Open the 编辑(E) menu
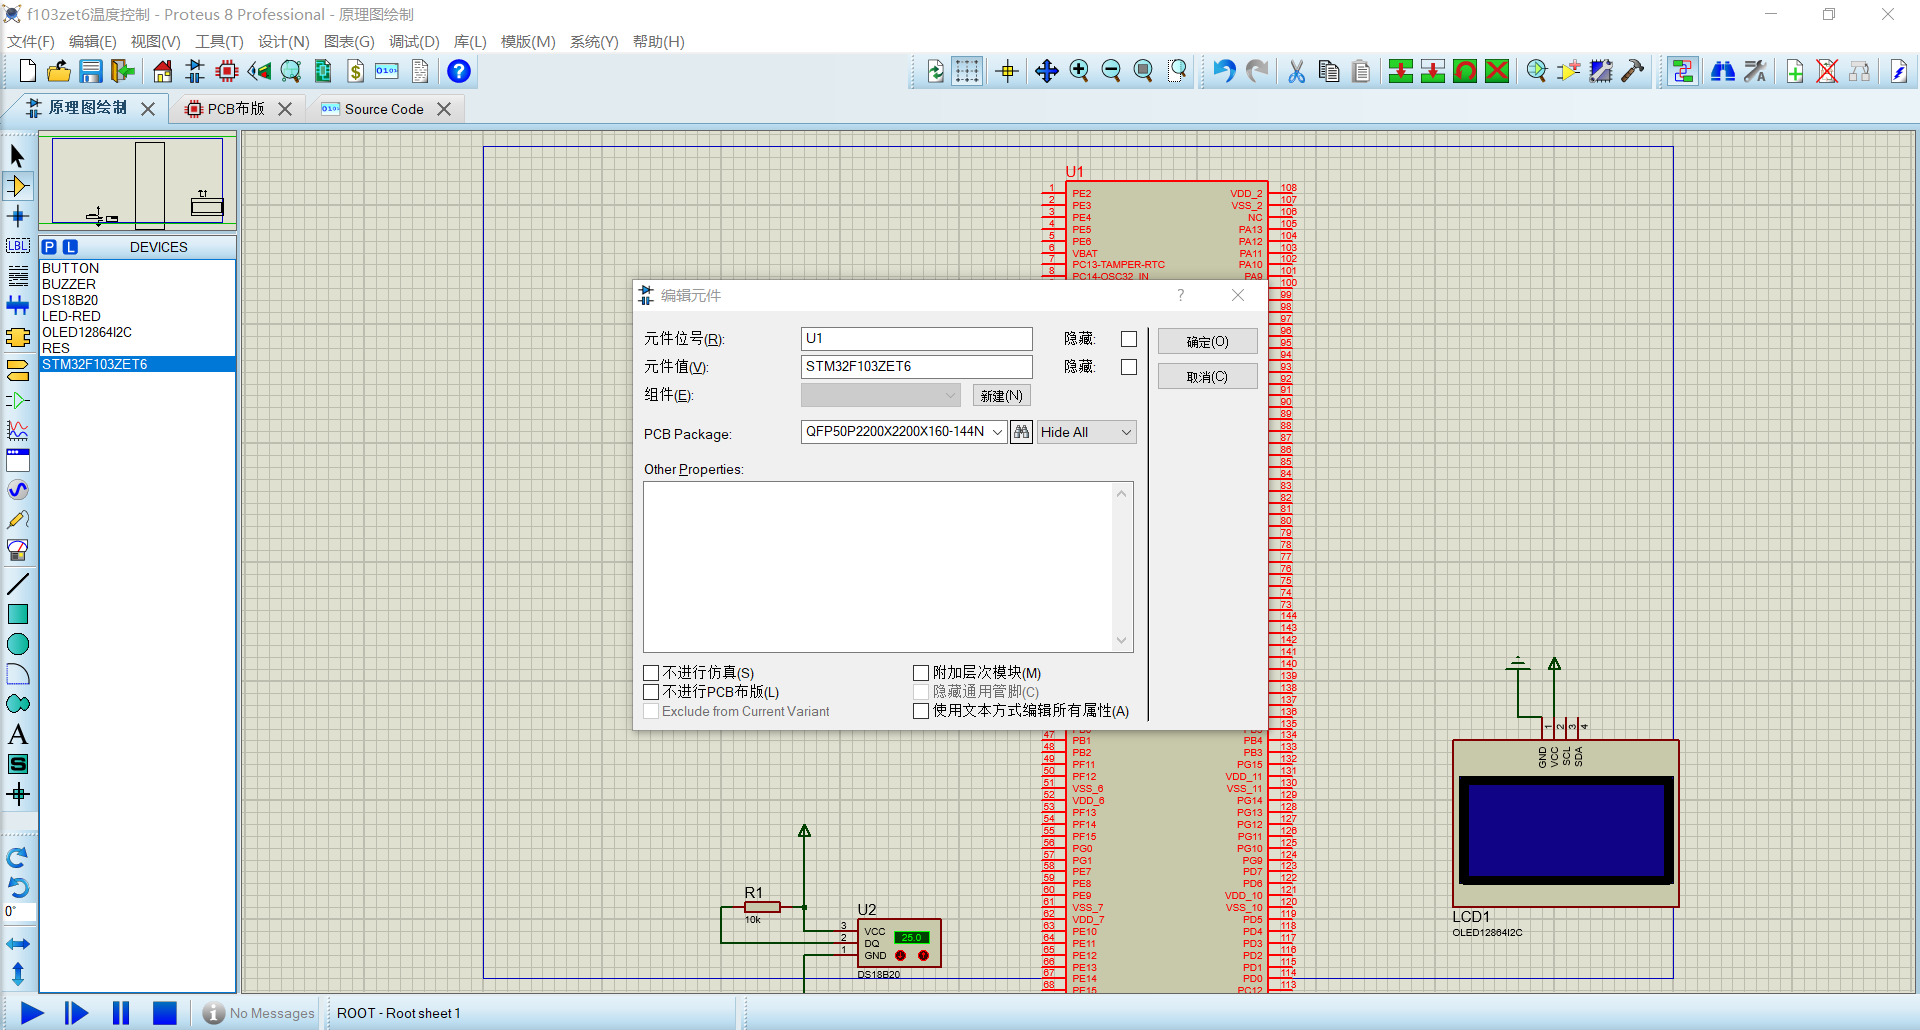 tap(93, 41)
